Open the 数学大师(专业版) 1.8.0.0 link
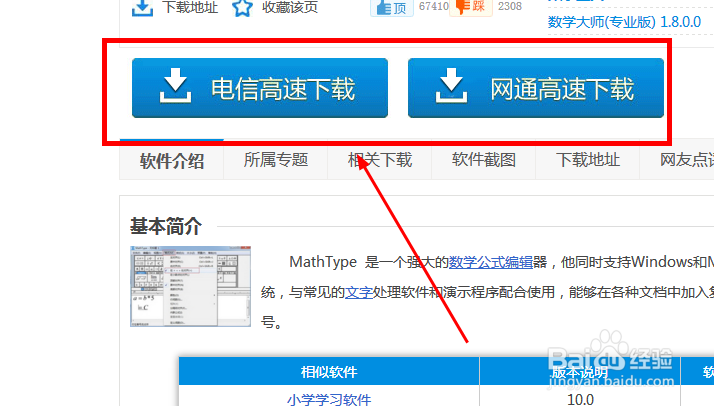The width and height of the screenshot is (714, 406). [x=624, y=22]
